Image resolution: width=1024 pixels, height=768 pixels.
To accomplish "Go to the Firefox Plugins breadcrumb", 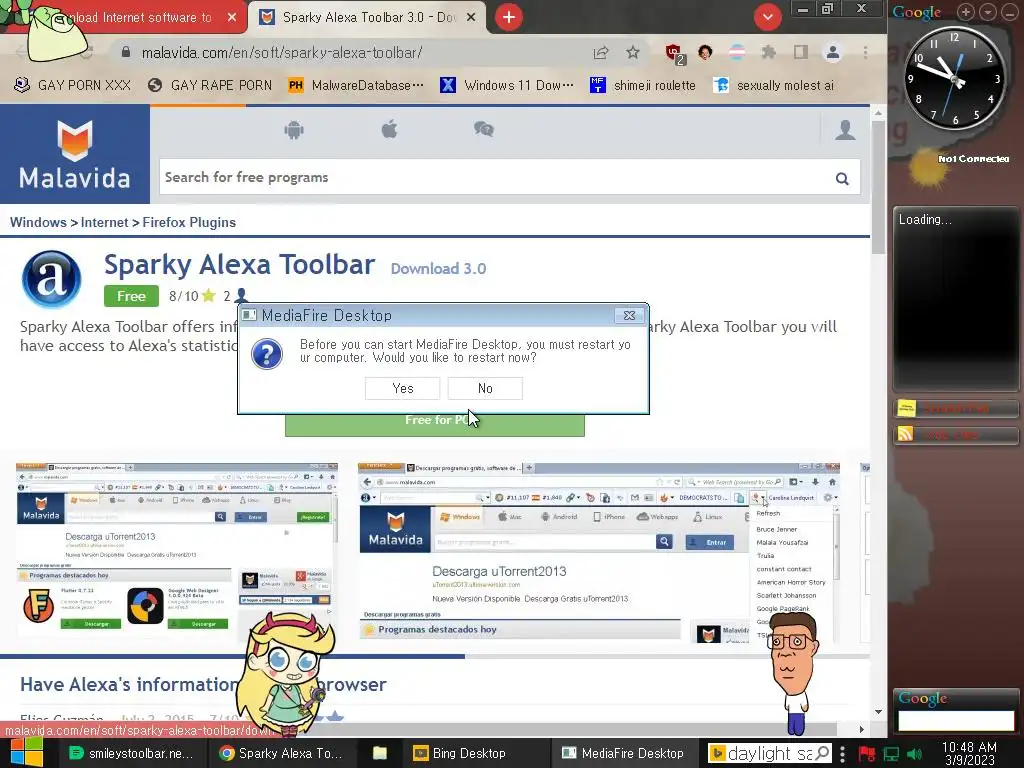I will click(189, 223).
